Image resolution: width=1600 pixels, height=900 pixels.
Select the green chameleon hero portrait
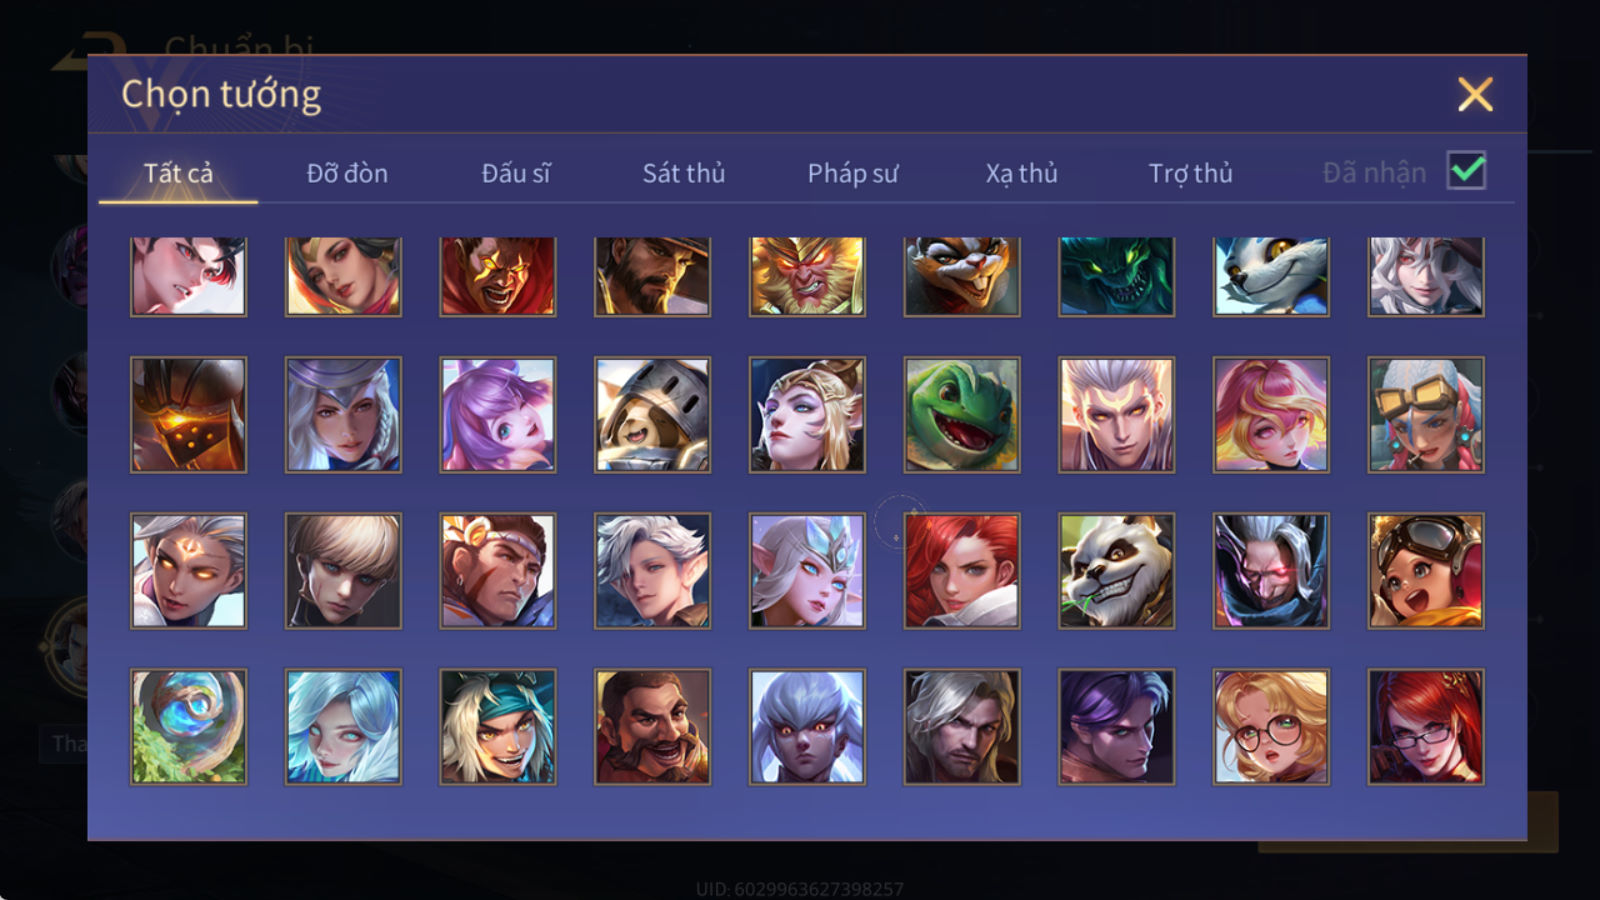[x=962, y=415]
